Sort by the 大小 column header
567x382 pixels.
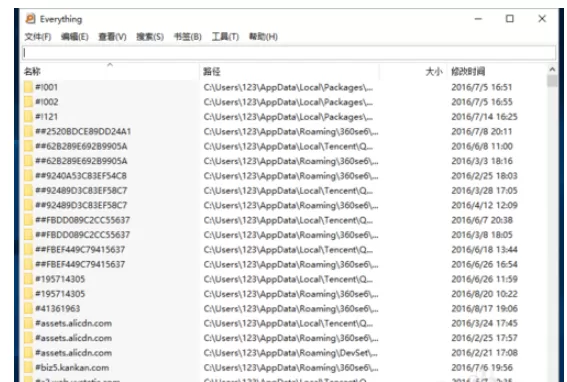[434, 72]
